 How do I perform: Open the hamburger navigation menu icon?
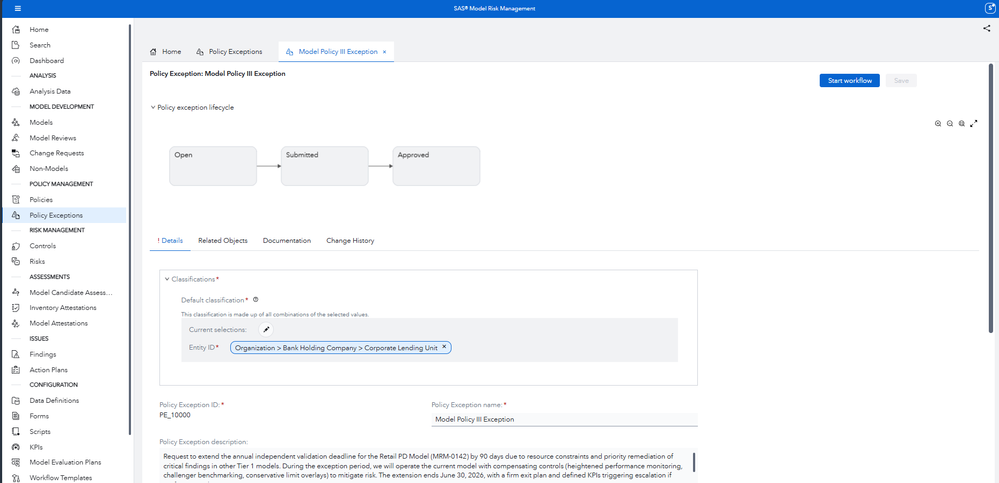17,8
